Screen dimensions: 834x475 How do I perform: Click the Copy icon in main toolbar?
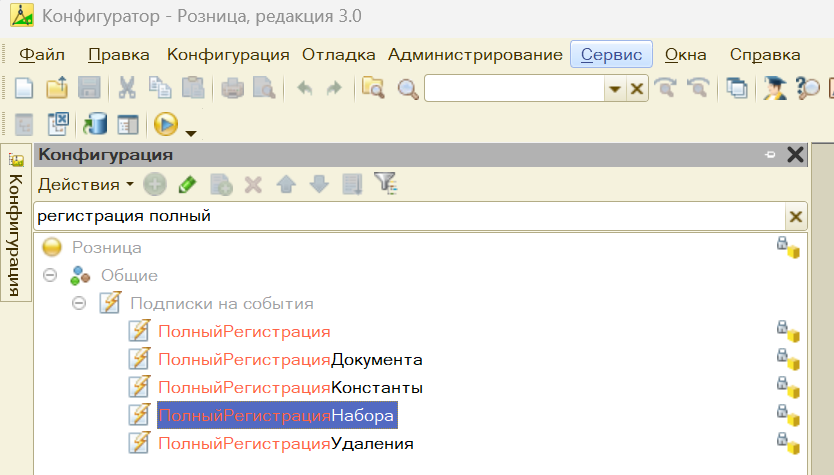click(160, 88)
